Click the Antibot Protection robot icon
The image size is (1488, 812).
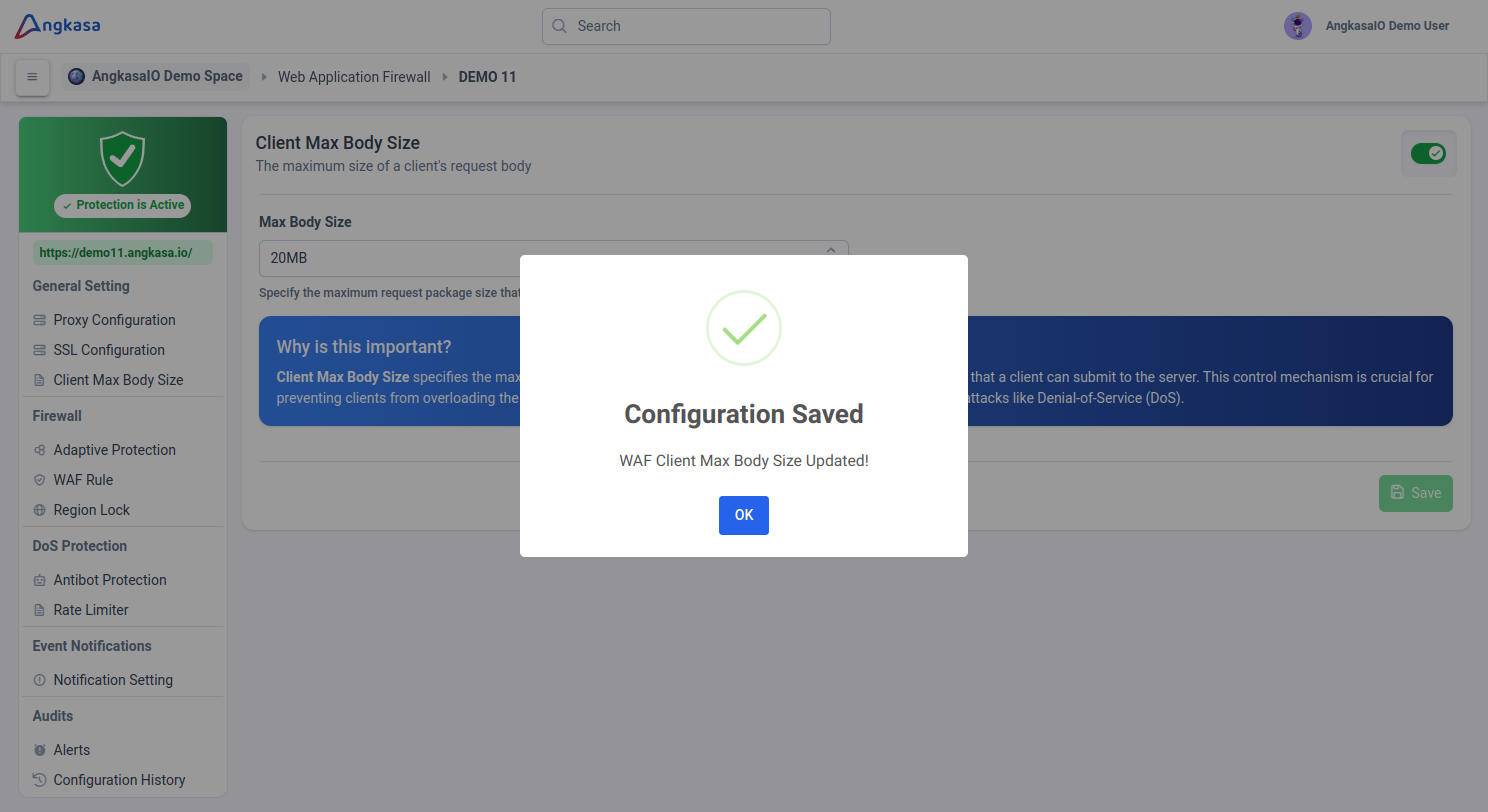pyautogui.click(x=40, y=580)
